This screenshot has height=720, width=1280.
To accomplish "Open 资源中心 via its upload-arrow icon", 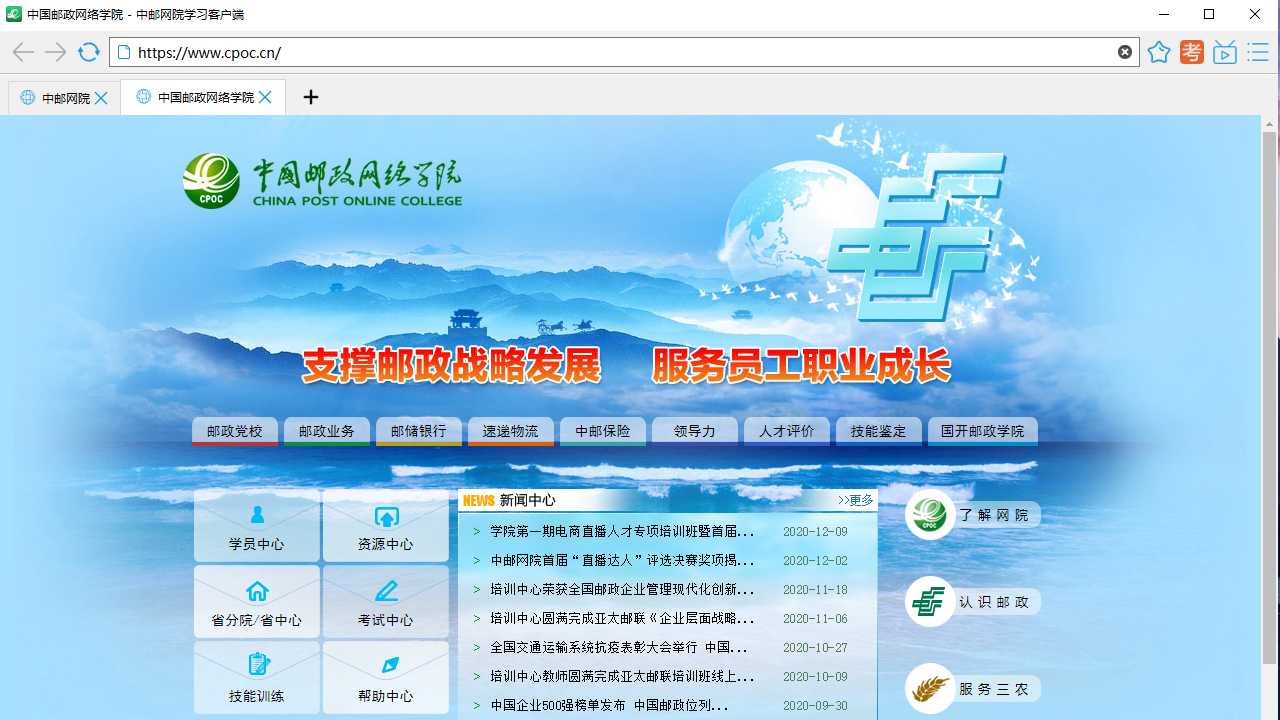I will pos(386,515).
